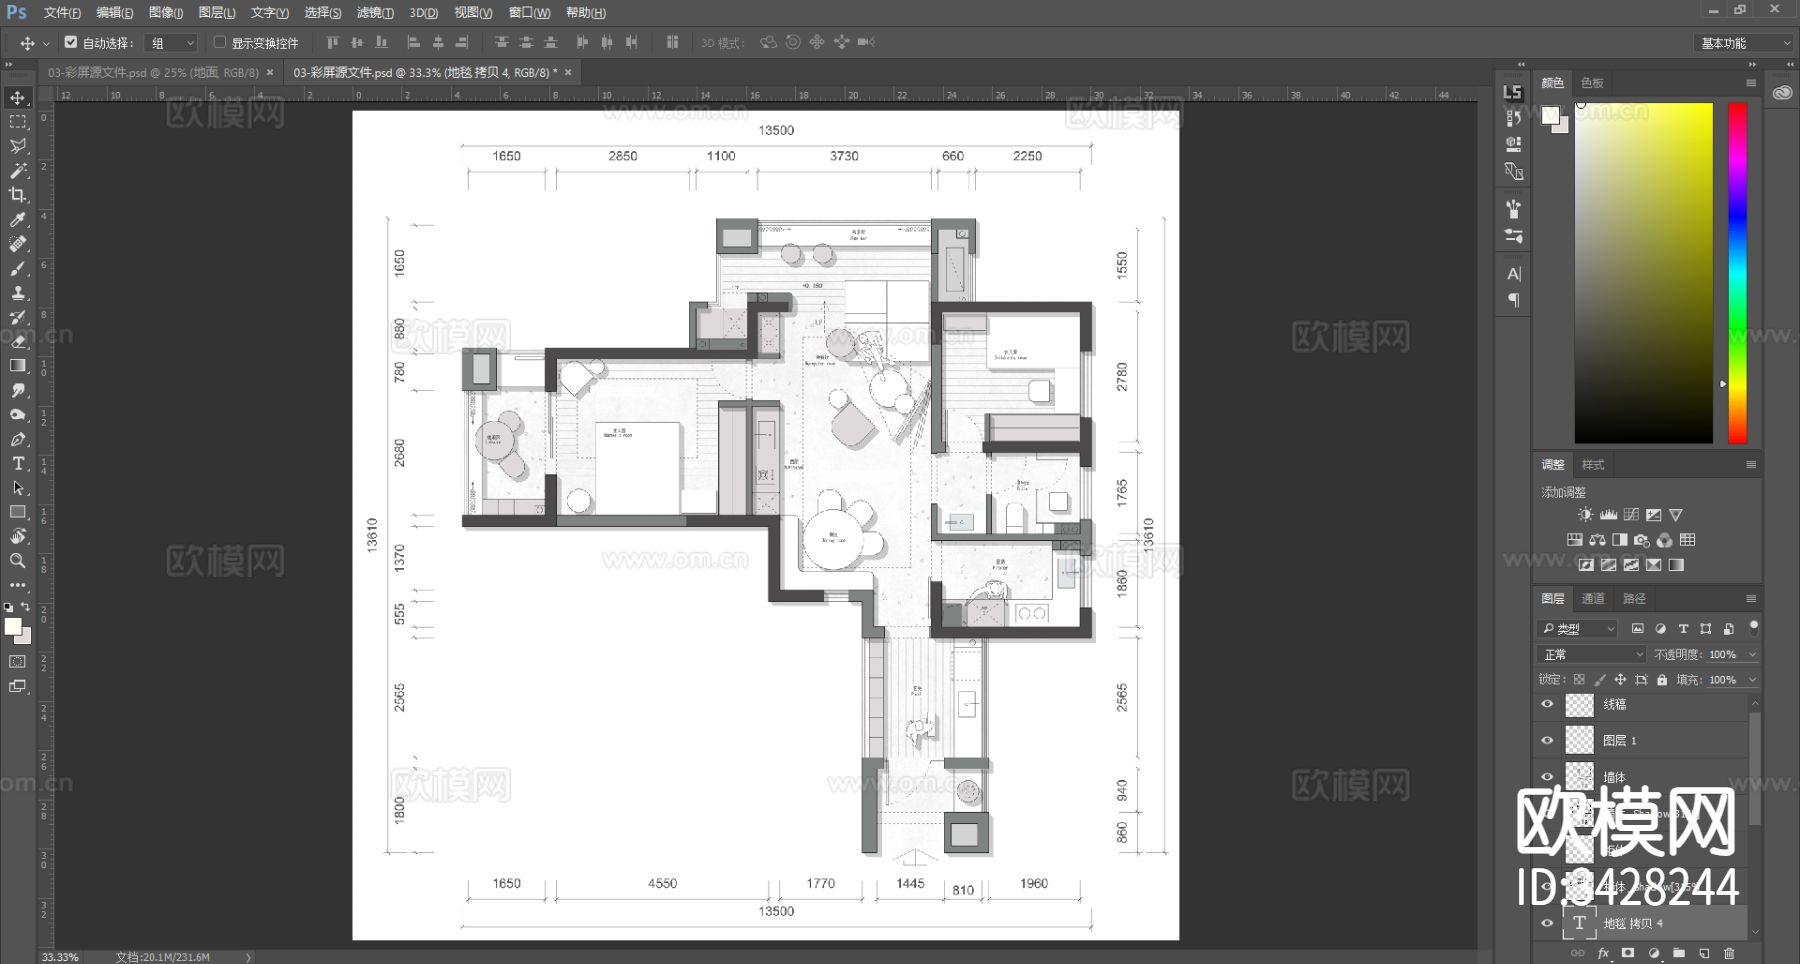Choose the Clone Stamp tool
Viewport: 1800px width, 964px height.
coord(18,293)
